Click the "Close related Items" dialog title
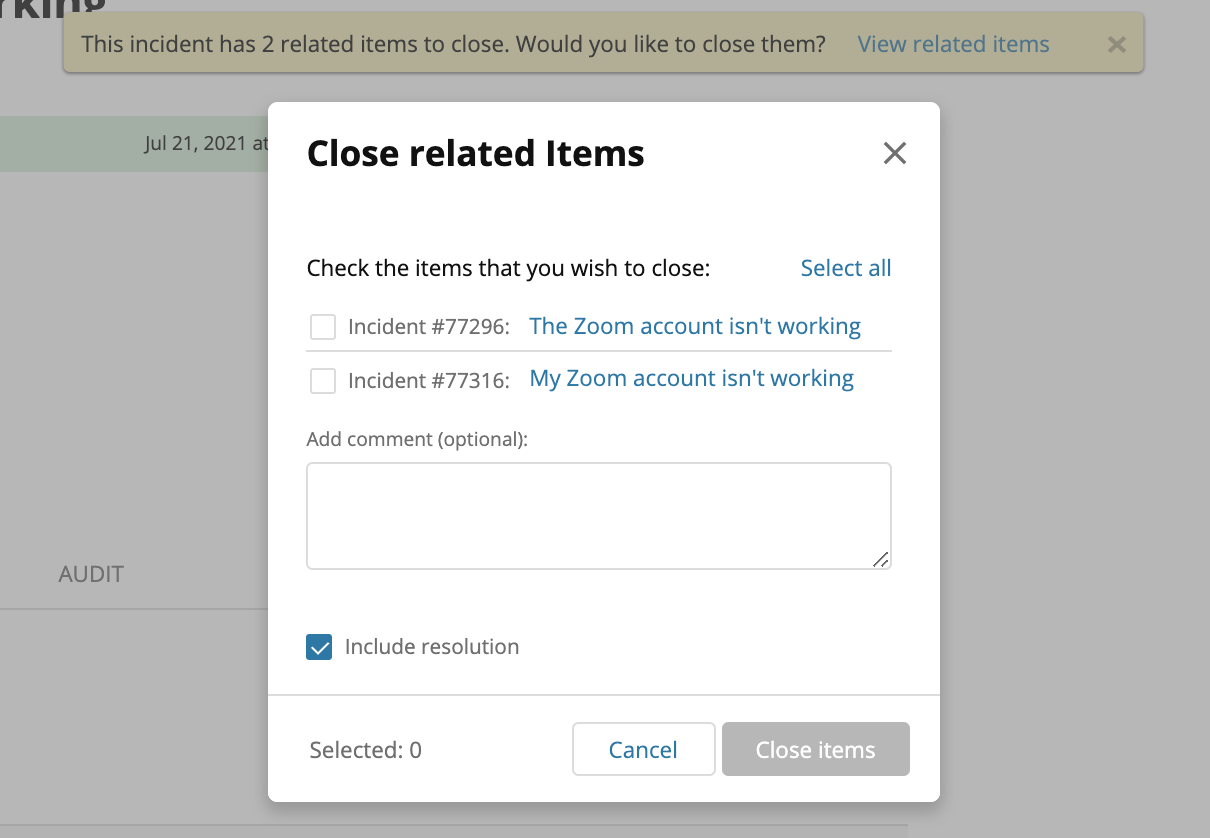1210x838 pixels. [x=475, y=154]
